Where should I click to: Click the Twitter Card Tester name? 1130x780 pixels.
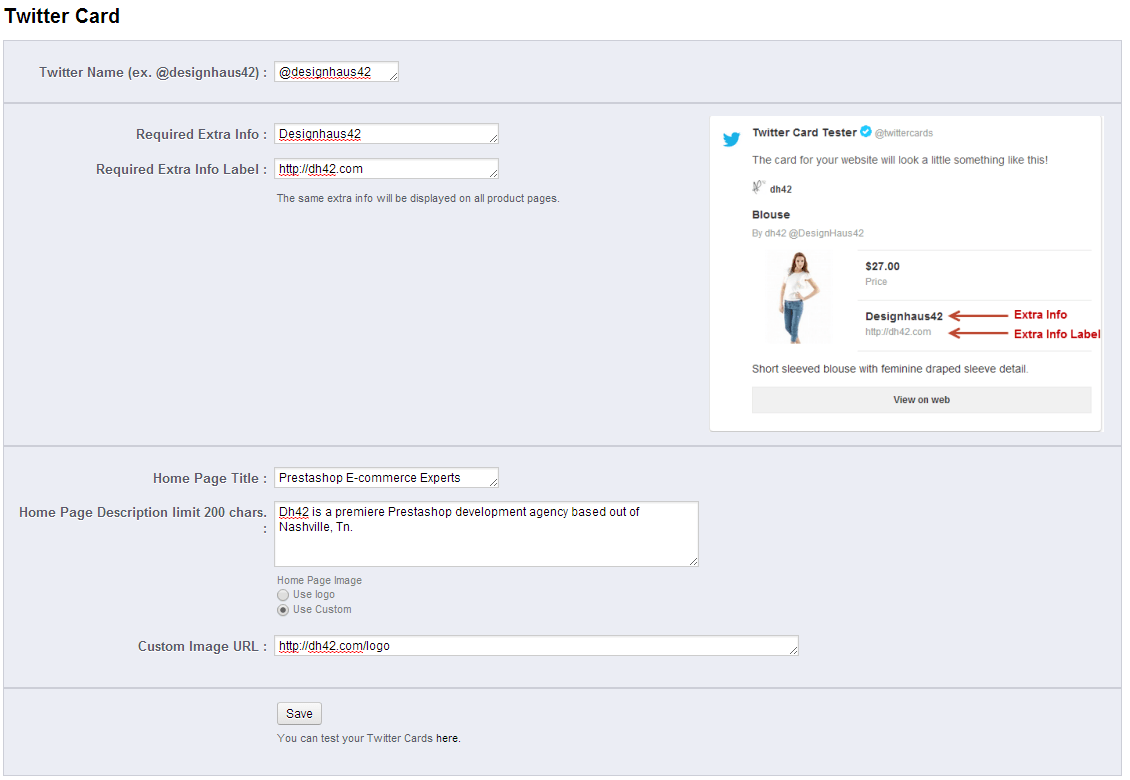(804, 133)
